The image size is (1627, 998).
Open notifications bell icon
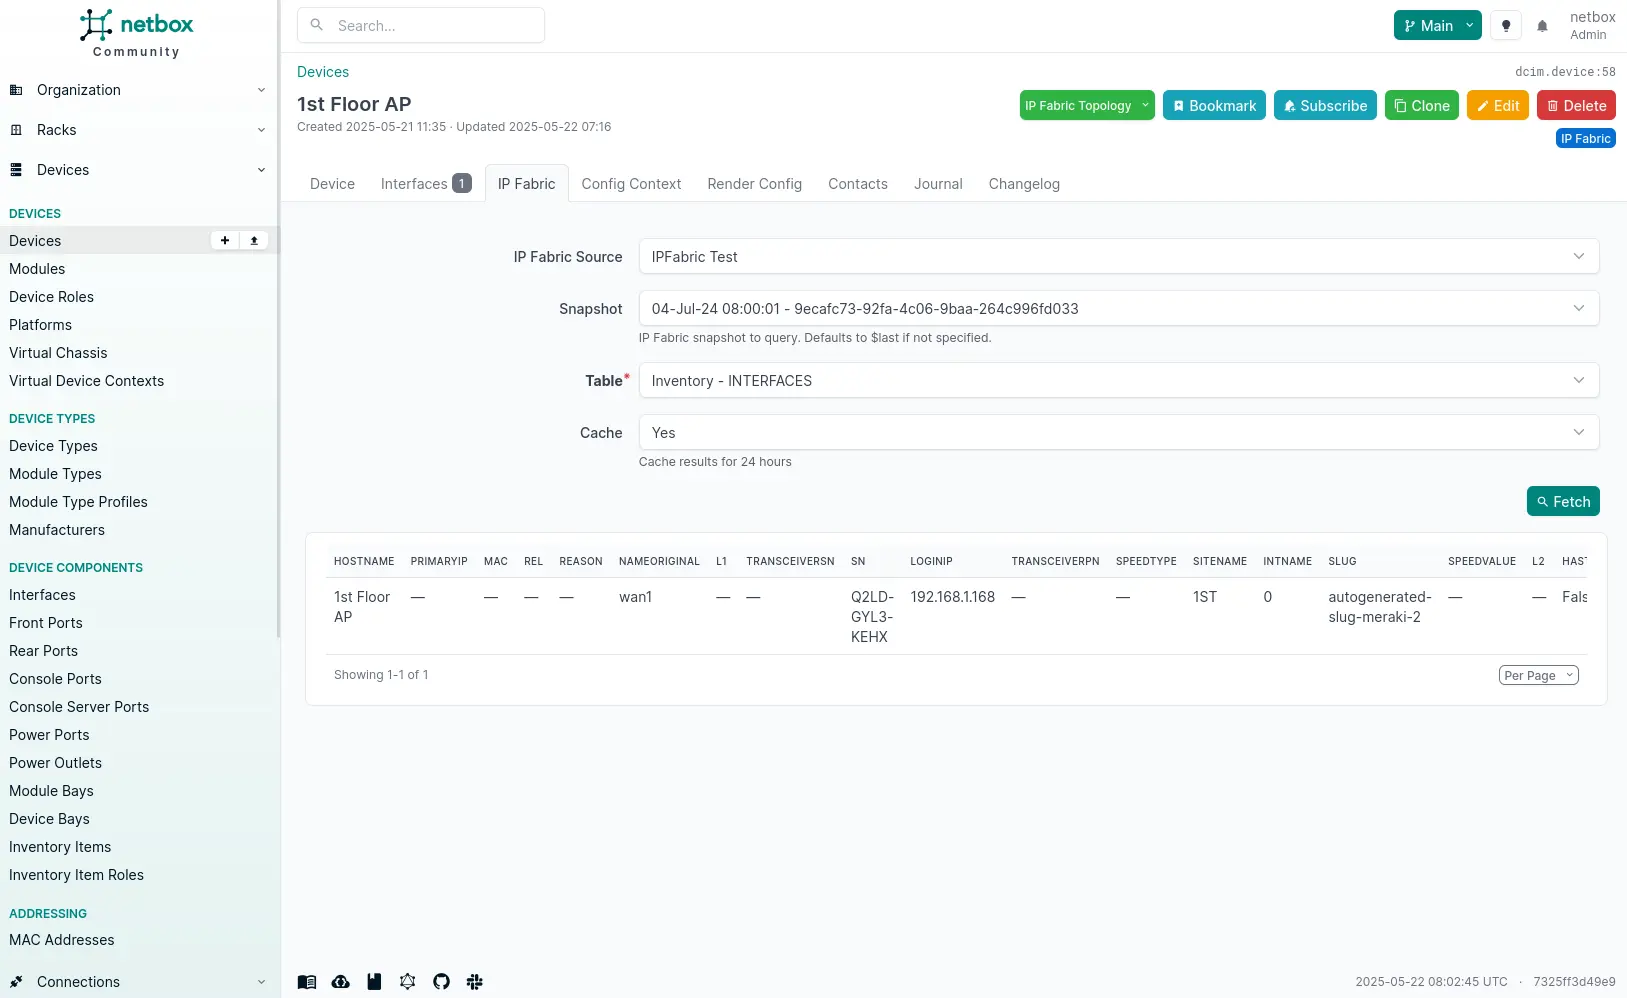[x=1542, y=26]
